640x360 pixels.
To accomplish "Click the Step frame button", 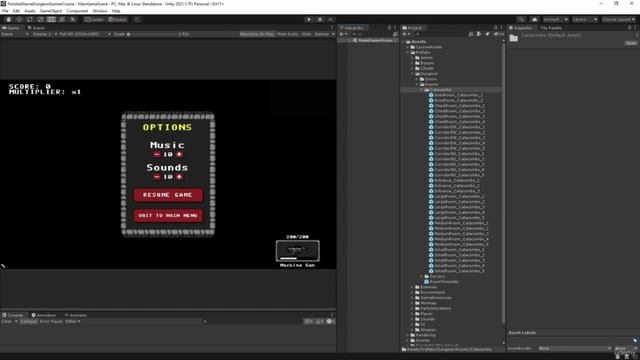I will tap(331, 19).
